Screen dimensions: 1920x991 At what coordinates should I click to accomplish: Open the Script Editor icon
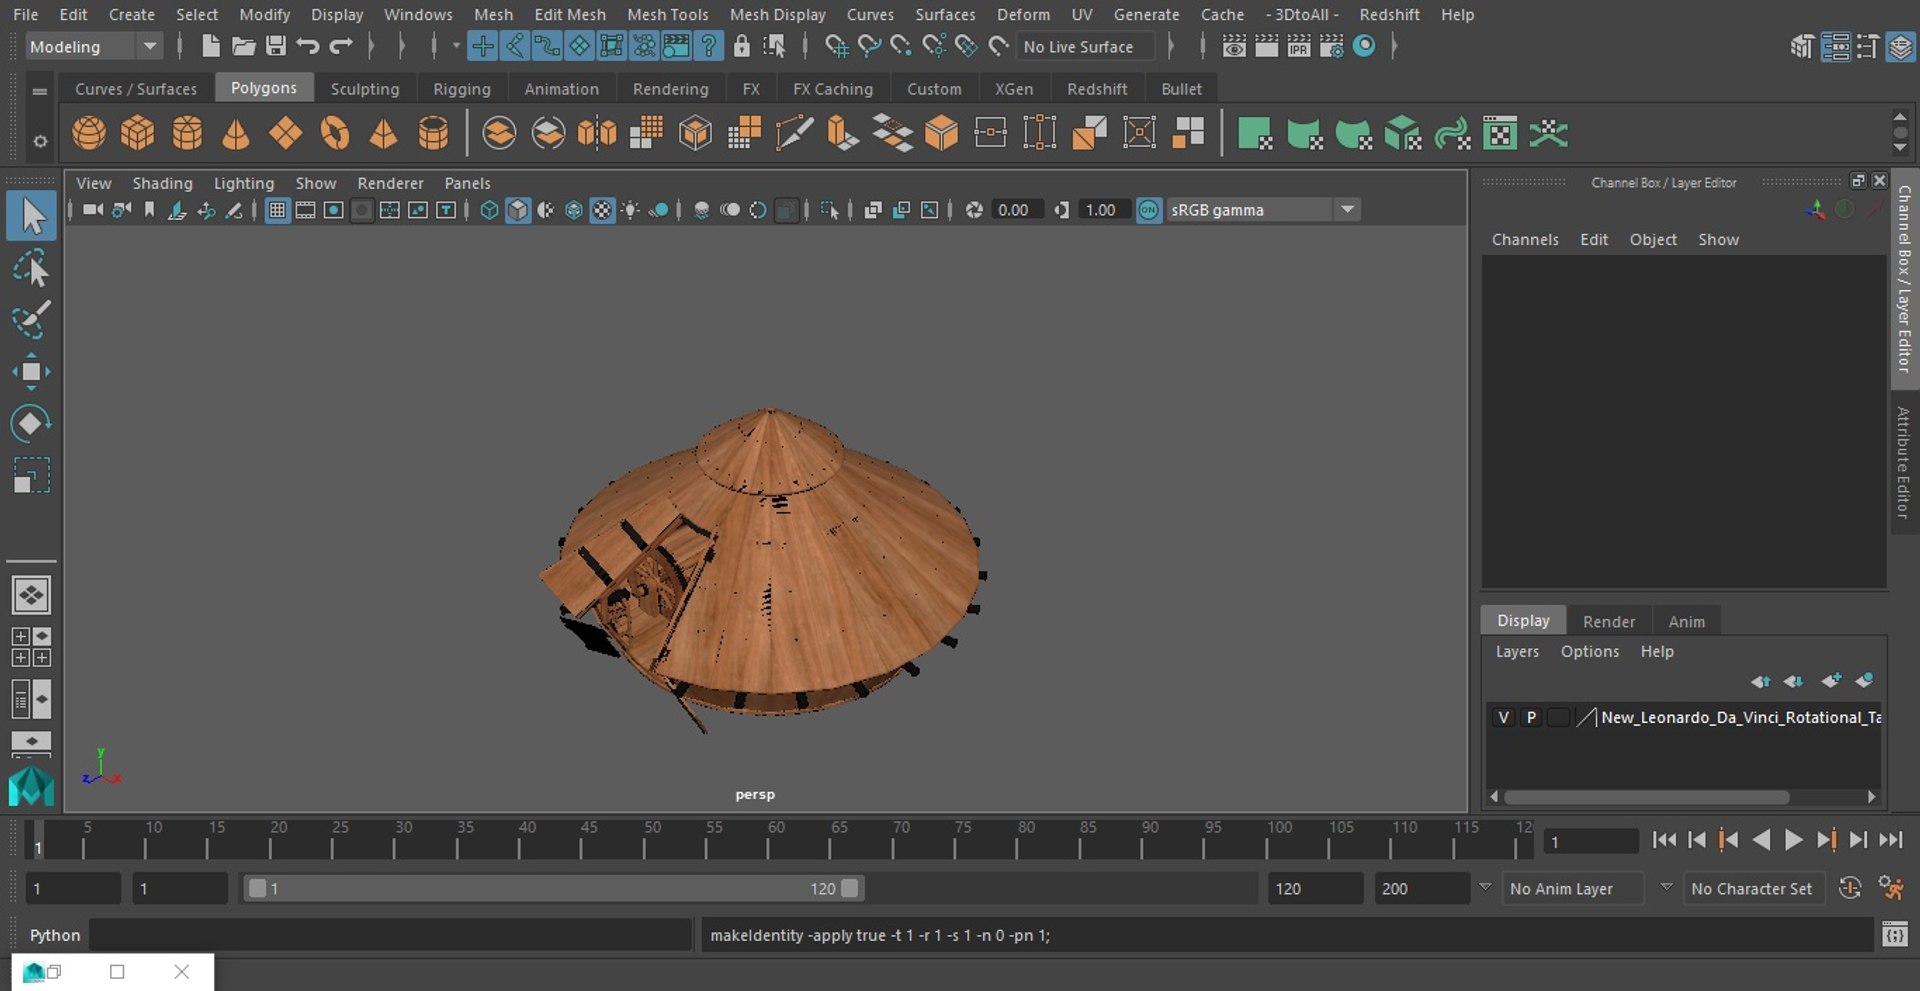(1894, 935)
